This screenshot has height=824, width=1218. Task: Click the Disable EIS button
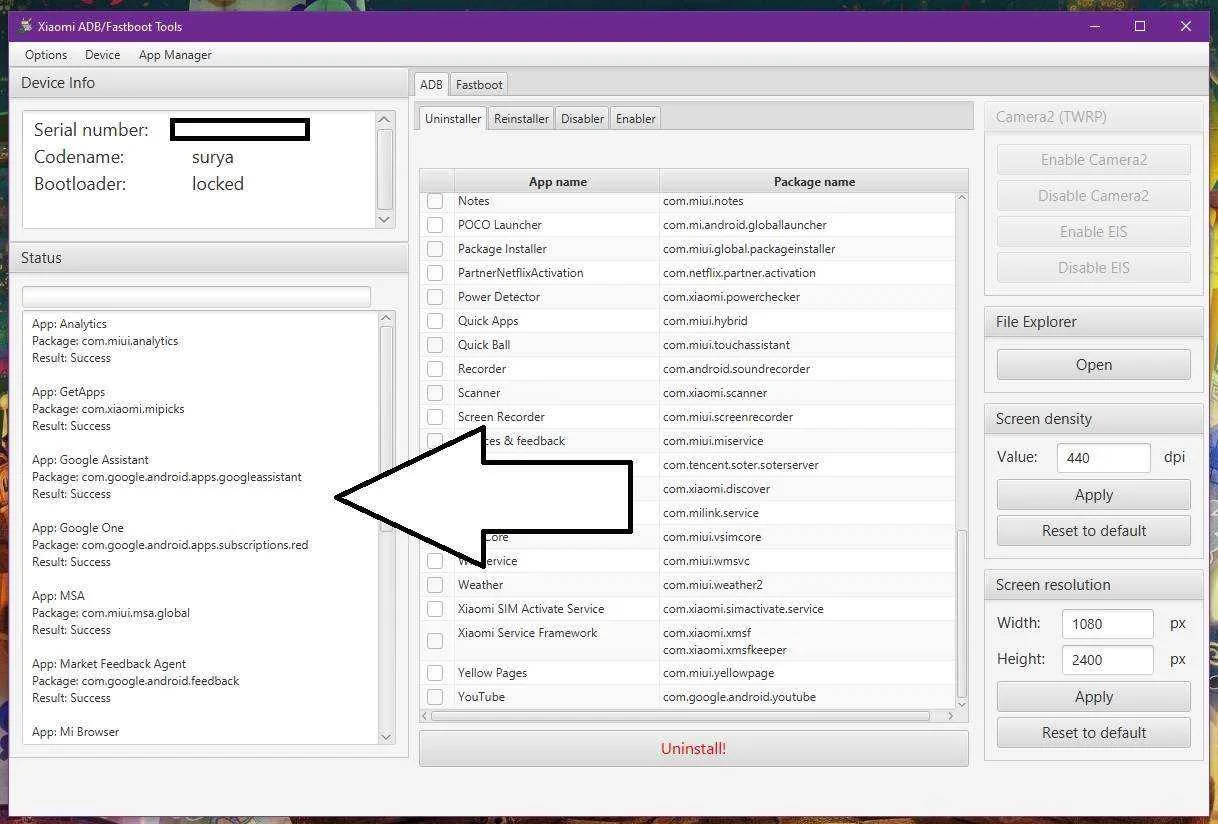pyautogui.click(x=1093, y=267)
